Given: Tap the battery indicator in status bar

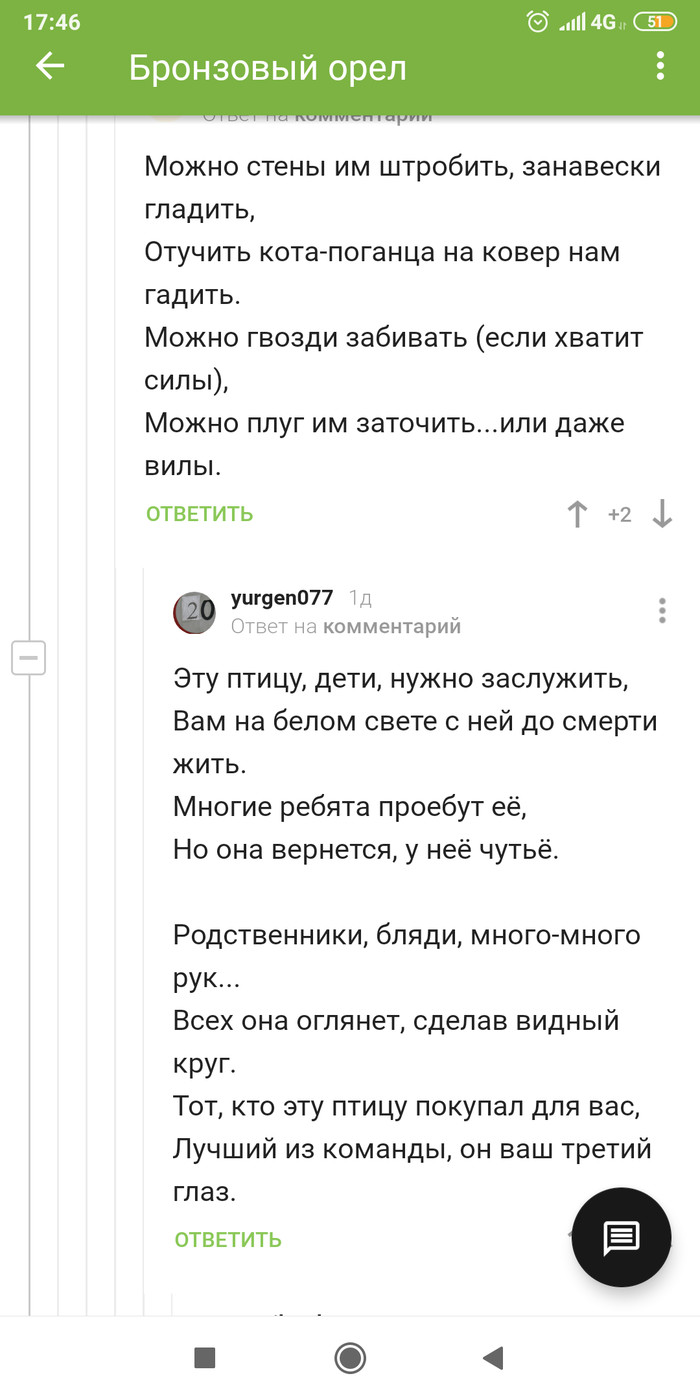Looking at the screenshot, I should click(655, 22).
